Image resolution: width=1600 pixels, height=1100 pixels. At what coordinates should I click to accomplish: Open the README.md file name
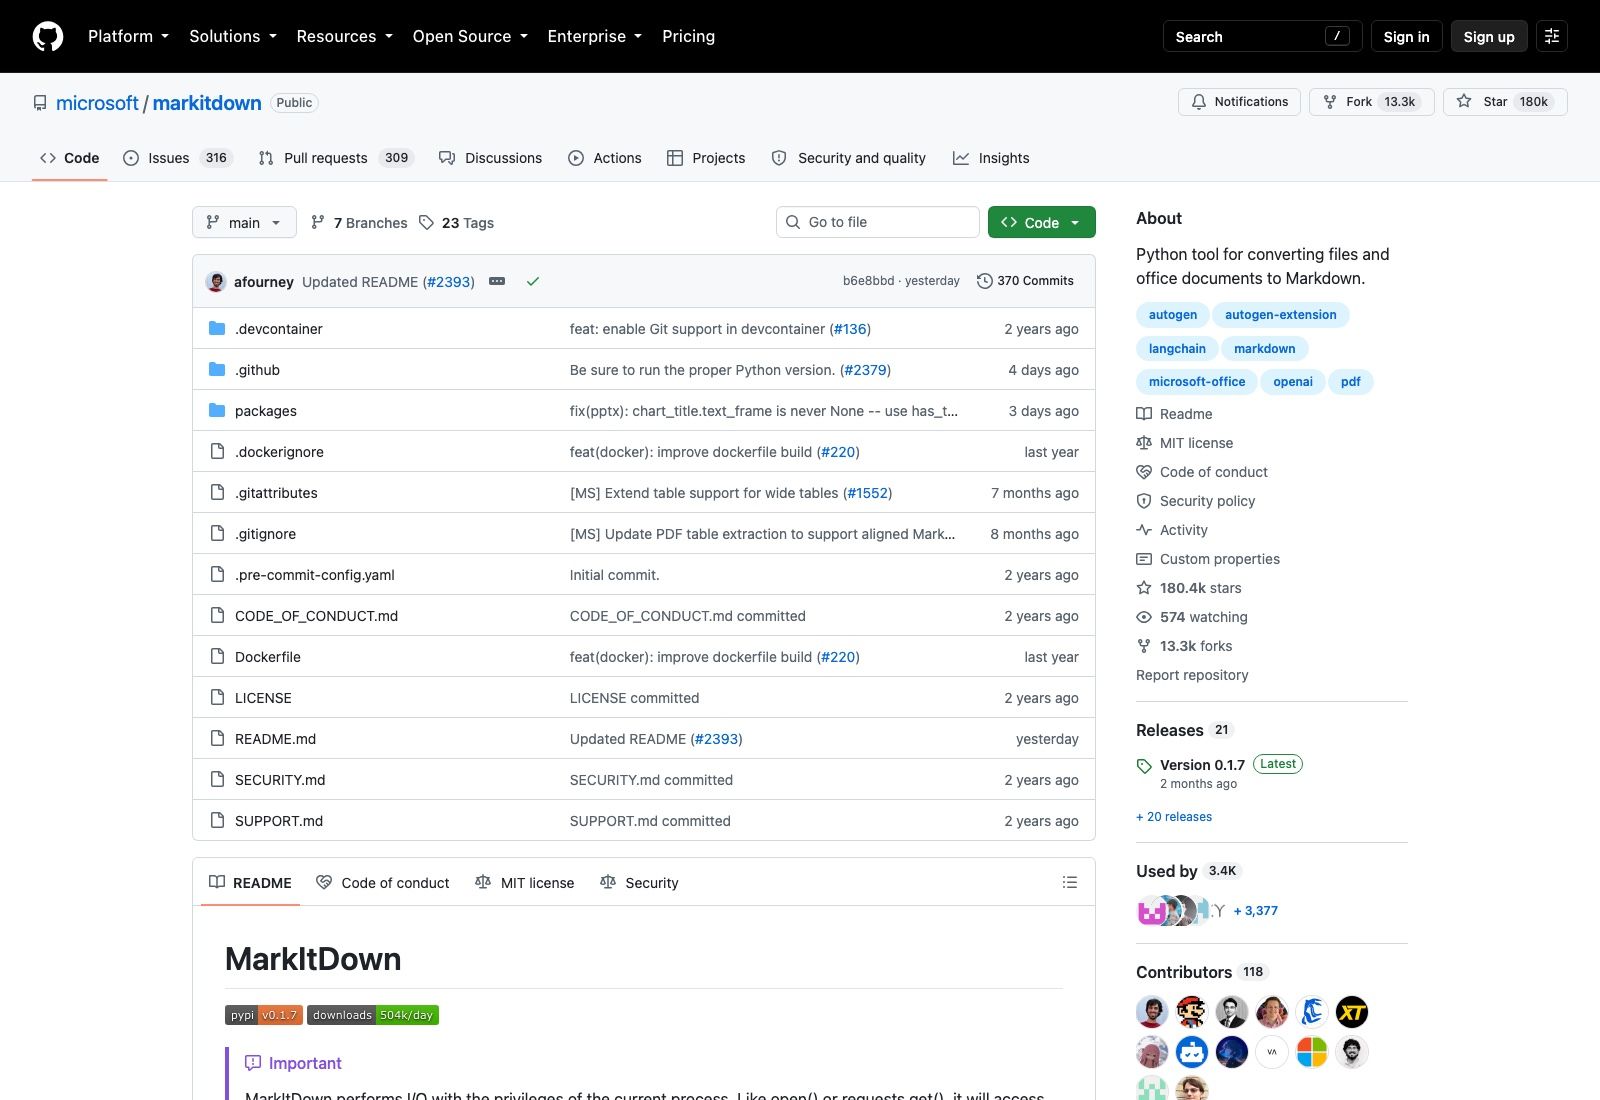tap(275, 739)
